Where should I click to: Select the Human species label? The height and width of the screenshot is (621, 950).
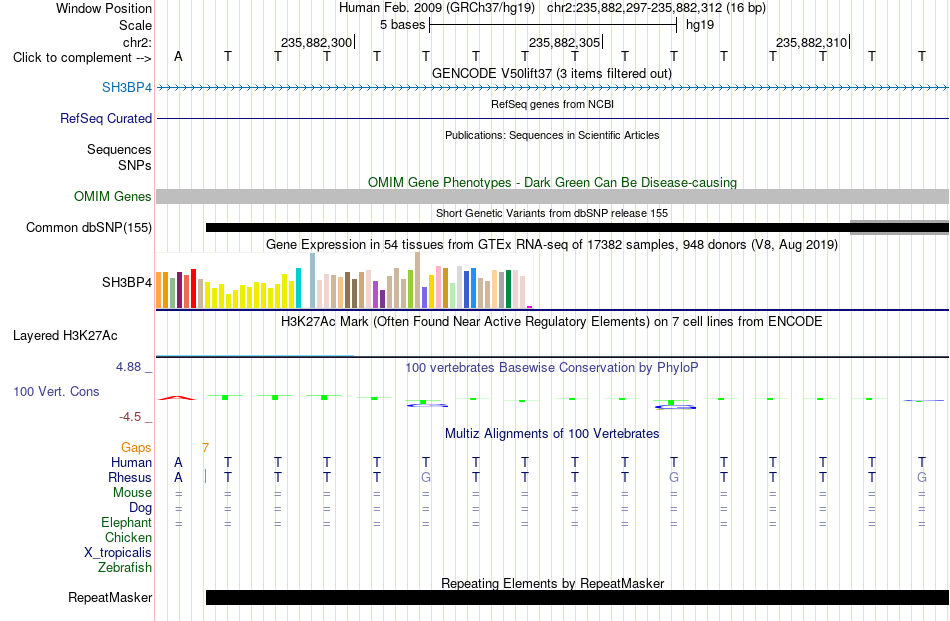(x=131, y=462)
